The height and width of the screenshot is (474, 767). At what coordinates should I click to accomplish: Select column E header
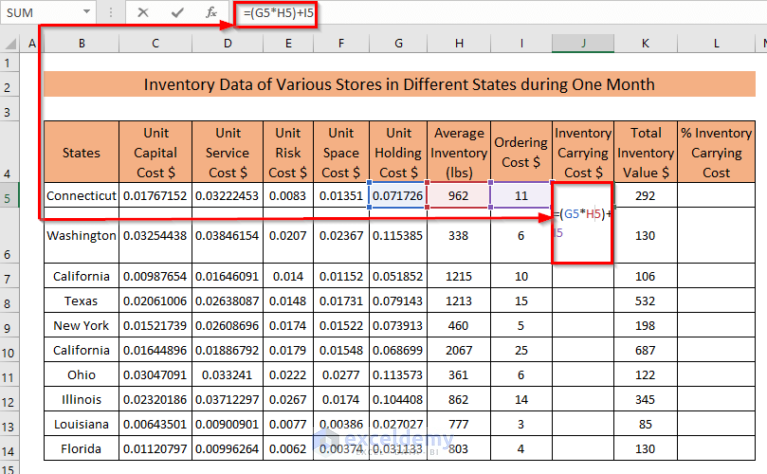click(288, 44)
